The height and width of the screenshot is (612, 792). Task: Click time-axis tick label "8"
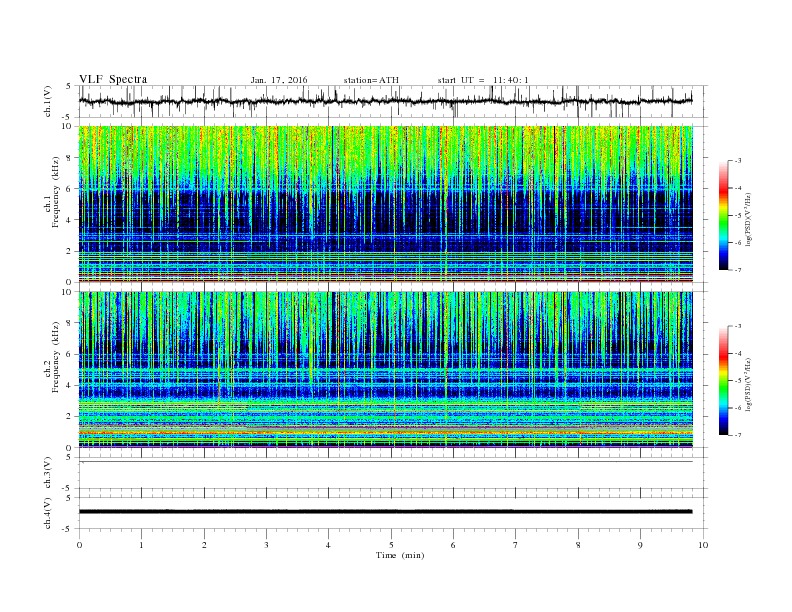(x=578, y=545)
